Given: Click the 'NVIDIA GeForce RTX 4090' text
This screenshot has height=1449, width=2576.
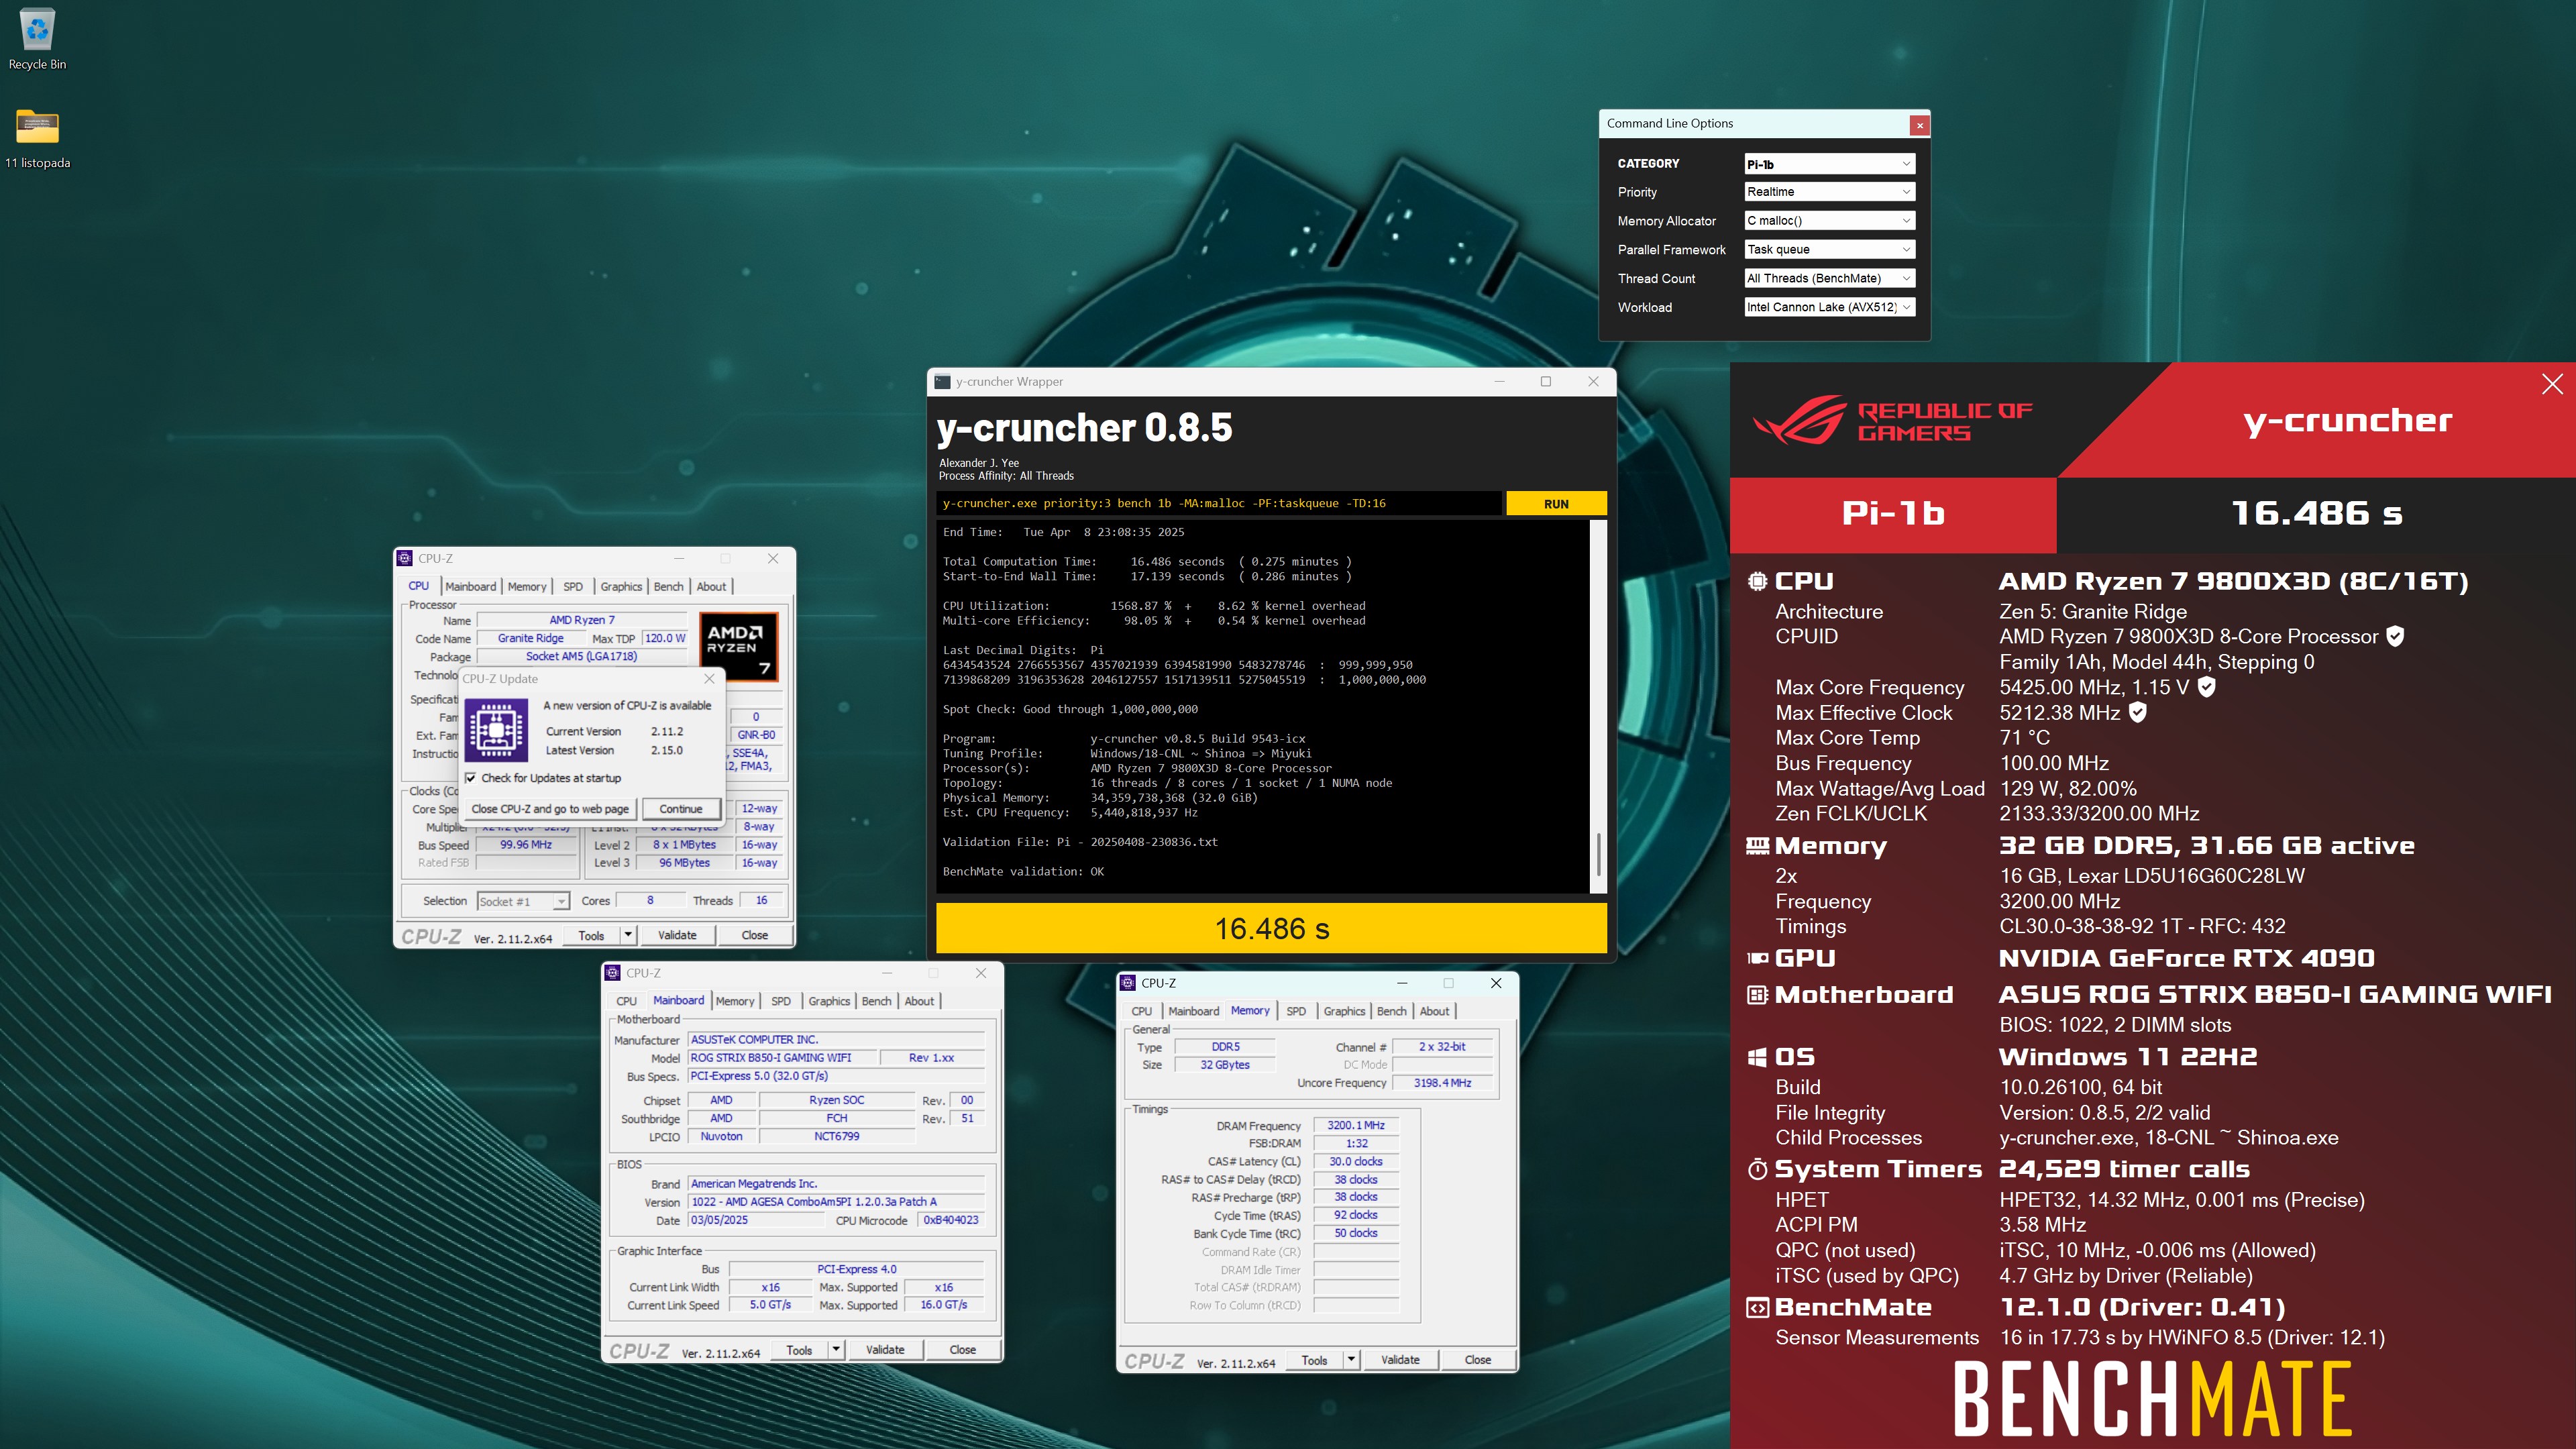Looking at the screenshot, I should point(2186,958).
